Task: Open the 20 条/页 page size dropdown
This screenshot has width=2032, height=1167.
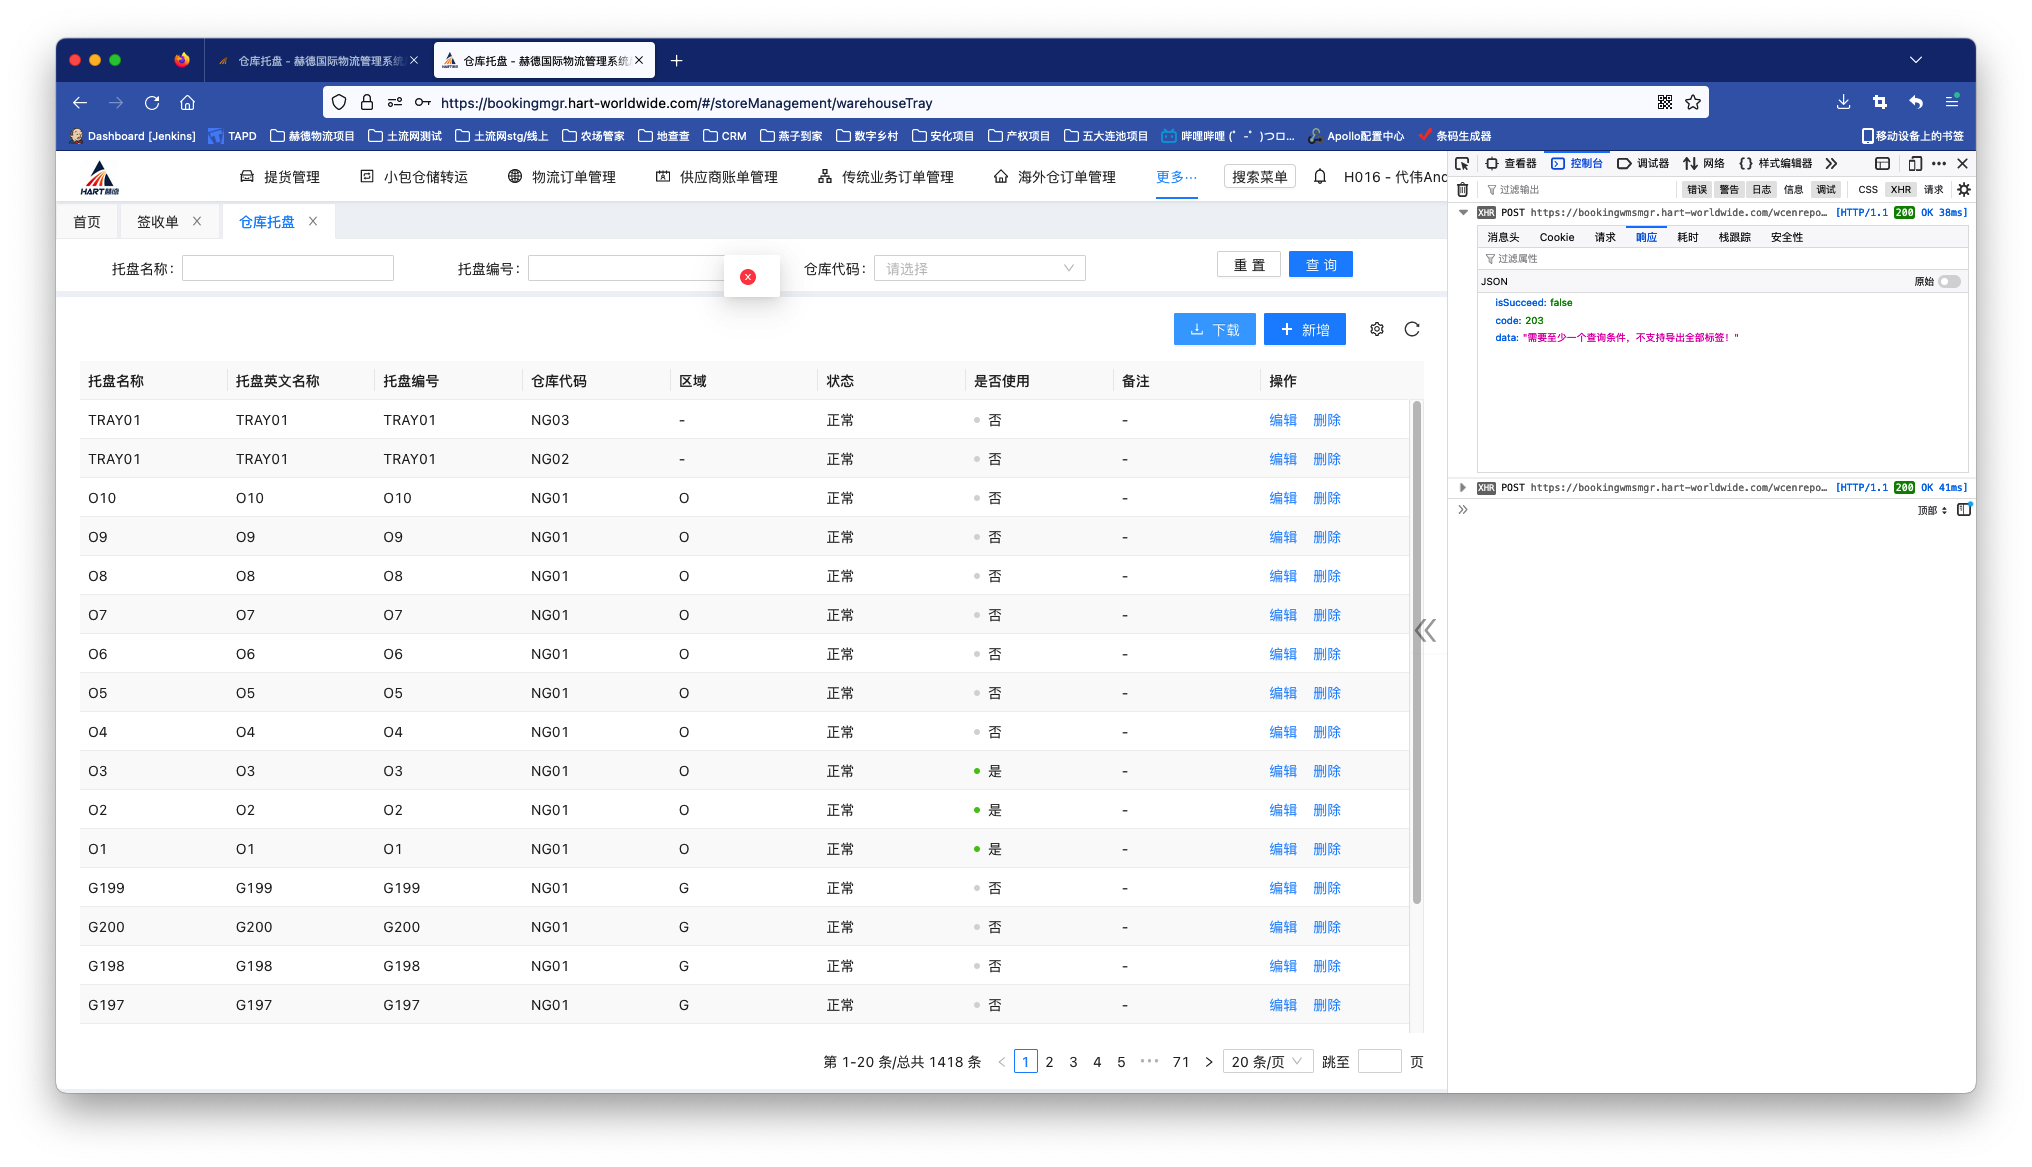Action: pos(1266,1061)
